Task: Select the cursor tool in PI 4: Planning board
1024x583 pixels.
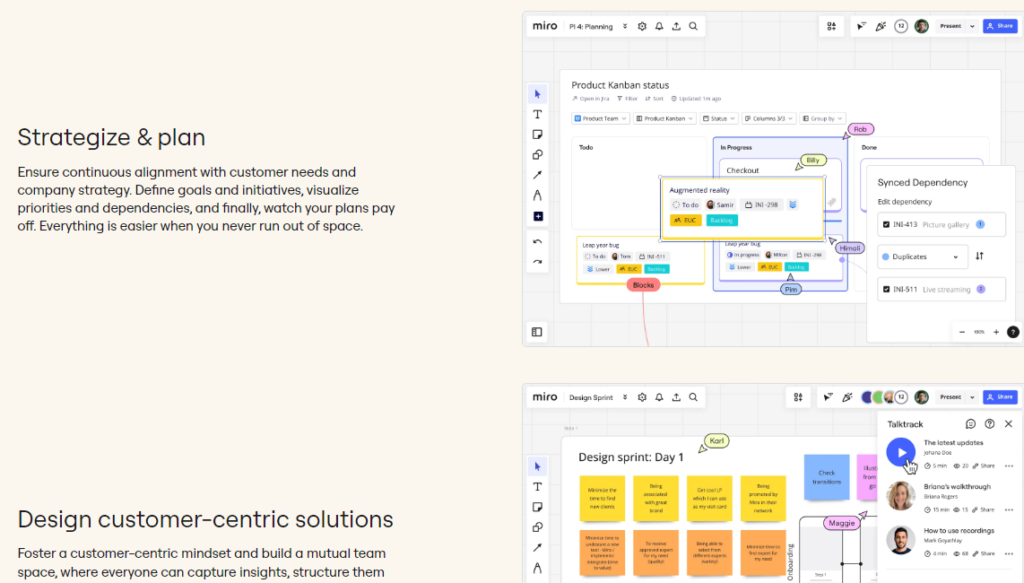Action: pyautogui.click(x=537, y=94)
